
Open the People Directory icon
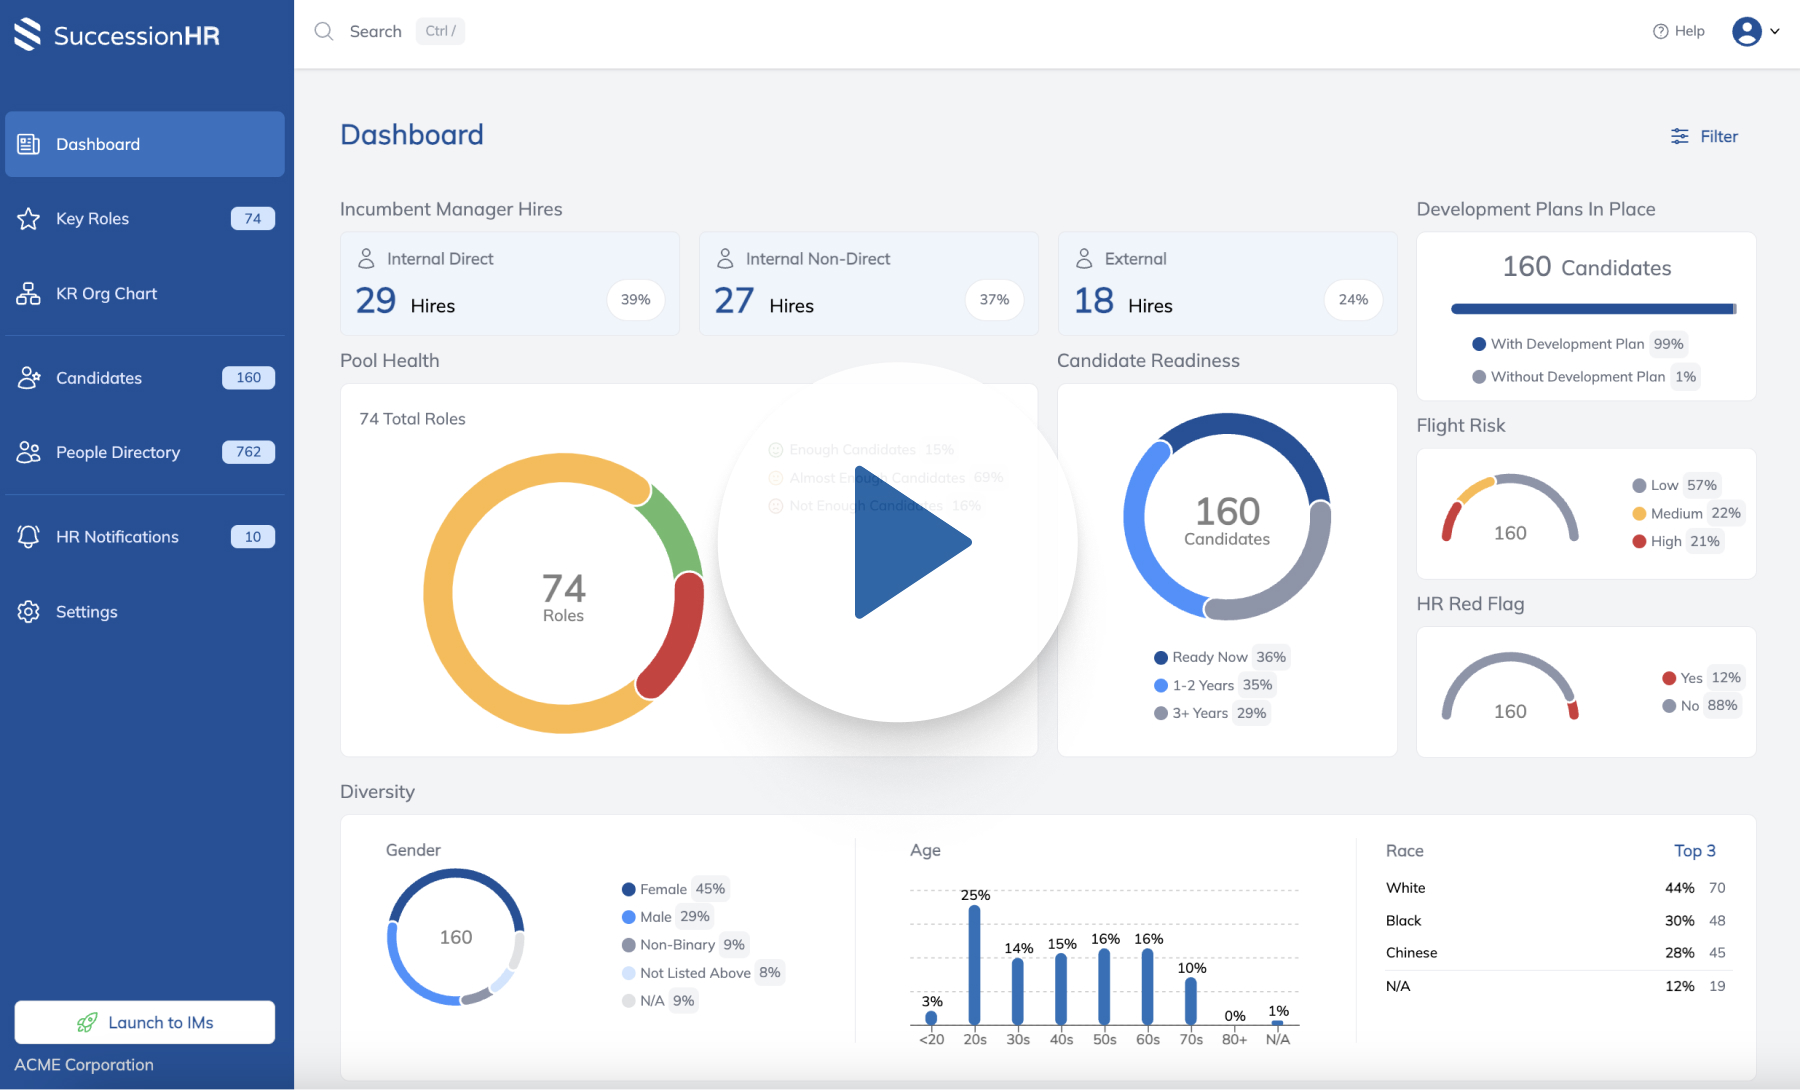click(27, 452)
